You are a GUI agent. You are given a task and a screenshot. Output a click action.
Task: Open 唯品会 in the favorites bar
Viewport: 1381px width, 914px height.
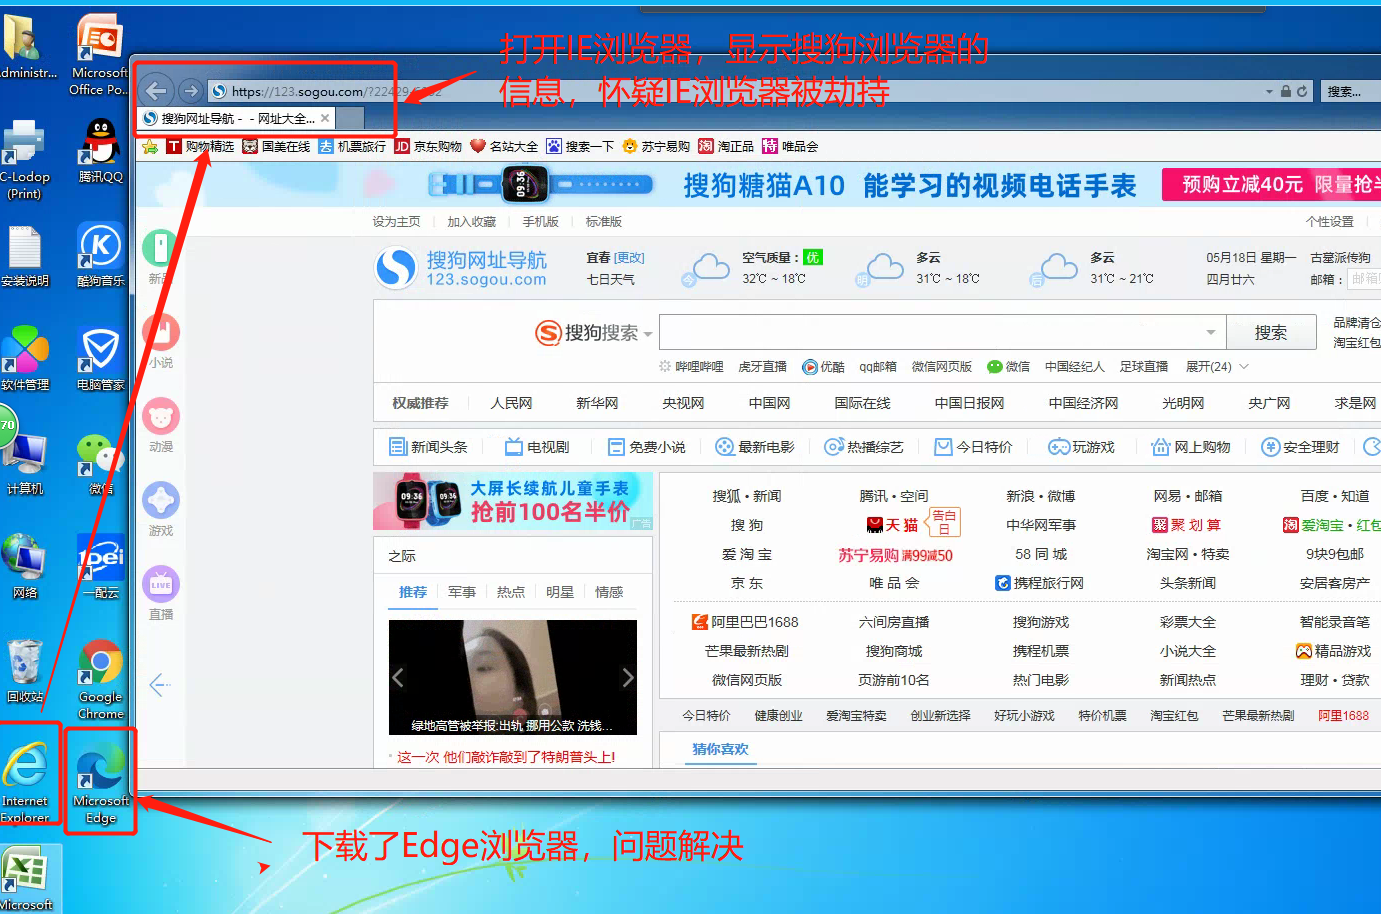[790, 147]
